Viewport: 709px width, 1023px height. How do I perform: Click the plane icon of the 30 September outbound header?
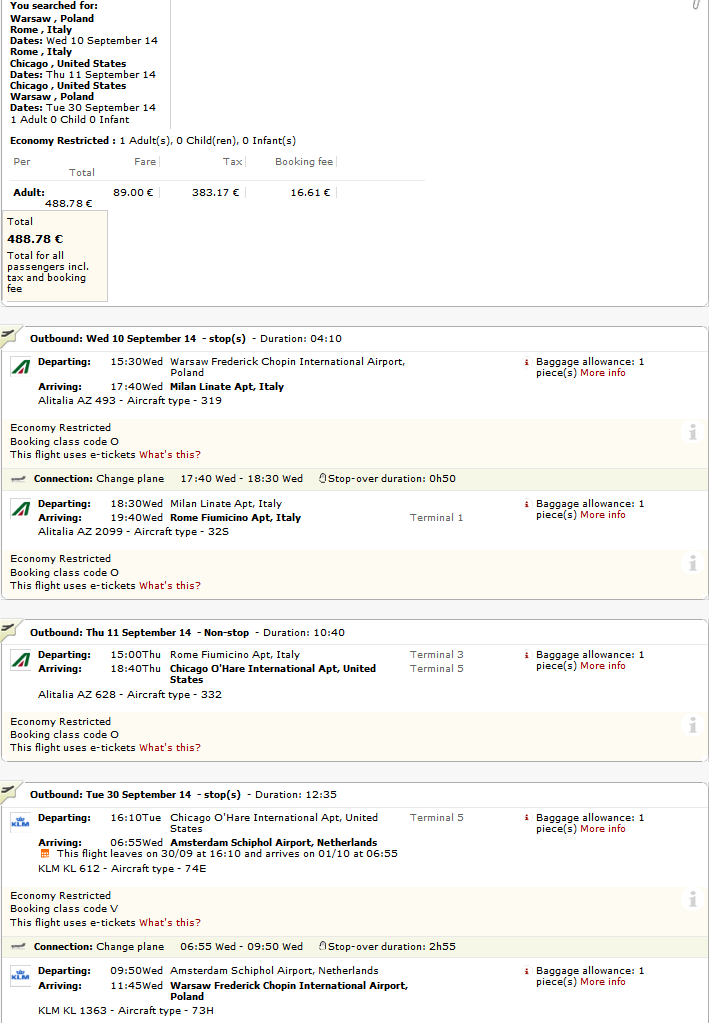8,791
